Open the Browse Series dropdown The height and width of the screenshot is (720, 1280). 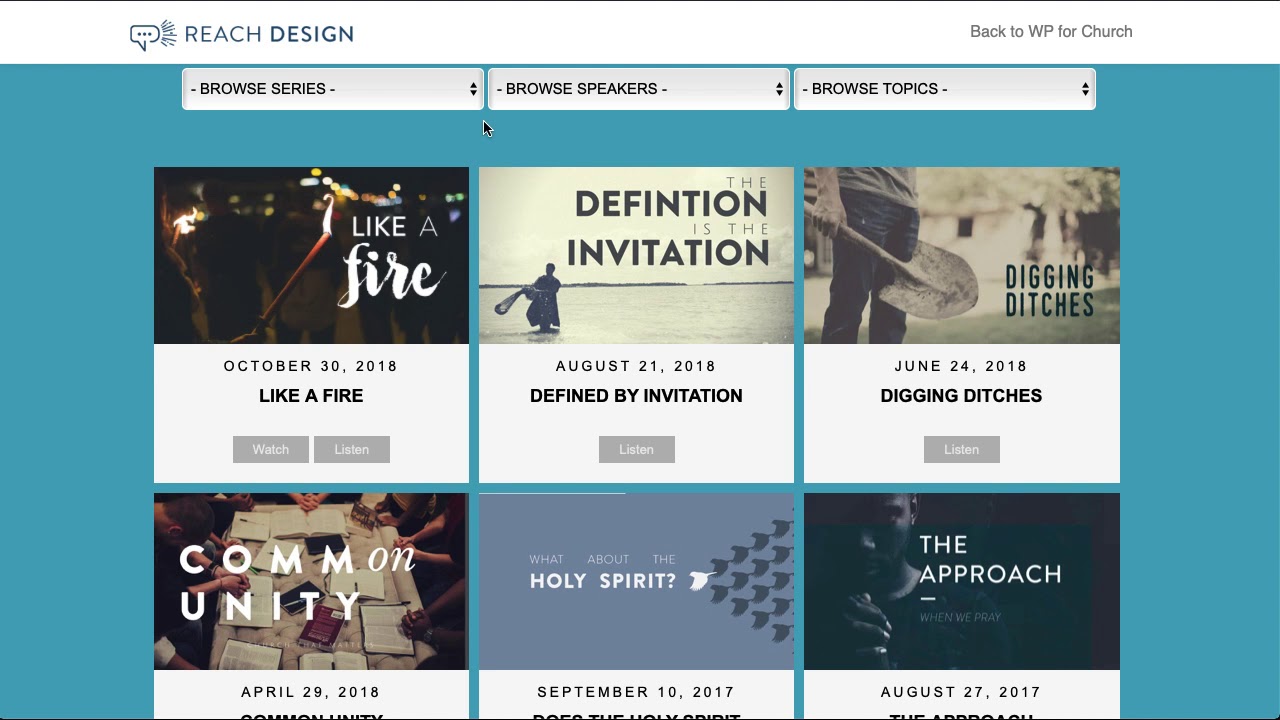pyautogui.click(x=332, y=89)
